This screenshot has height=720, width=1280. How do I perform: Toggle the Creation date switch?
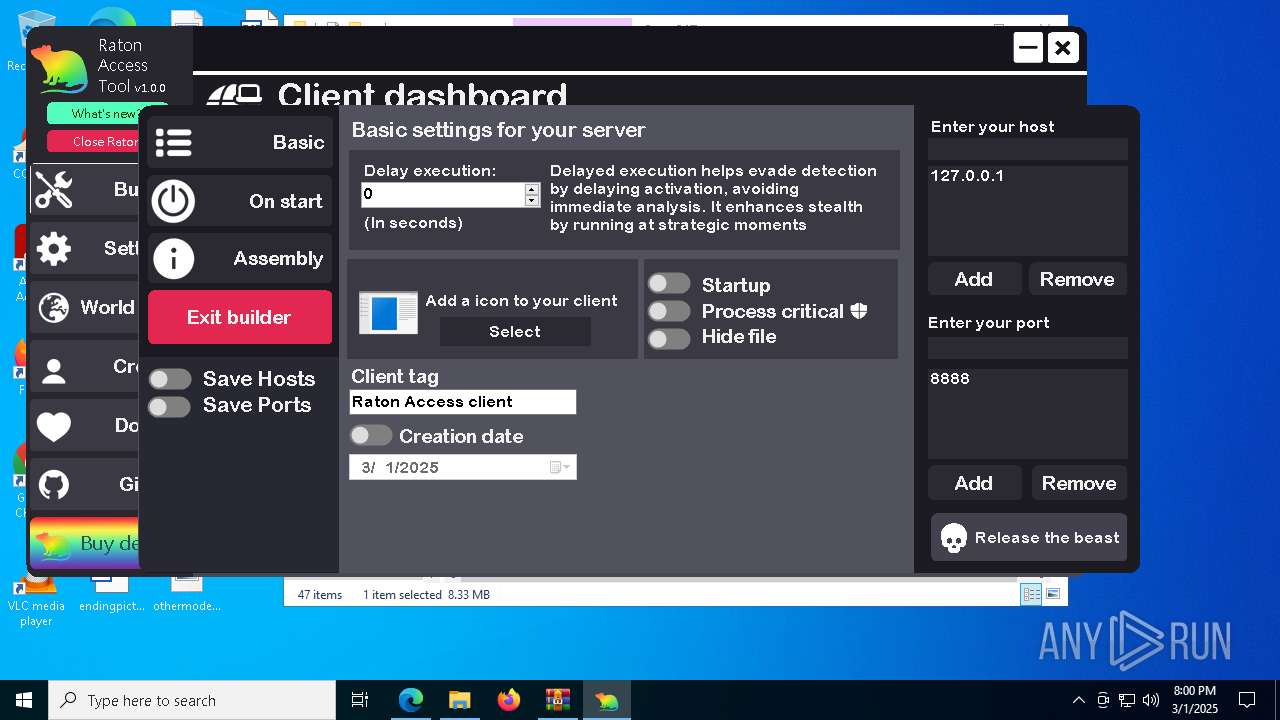[x=371, y=435]
